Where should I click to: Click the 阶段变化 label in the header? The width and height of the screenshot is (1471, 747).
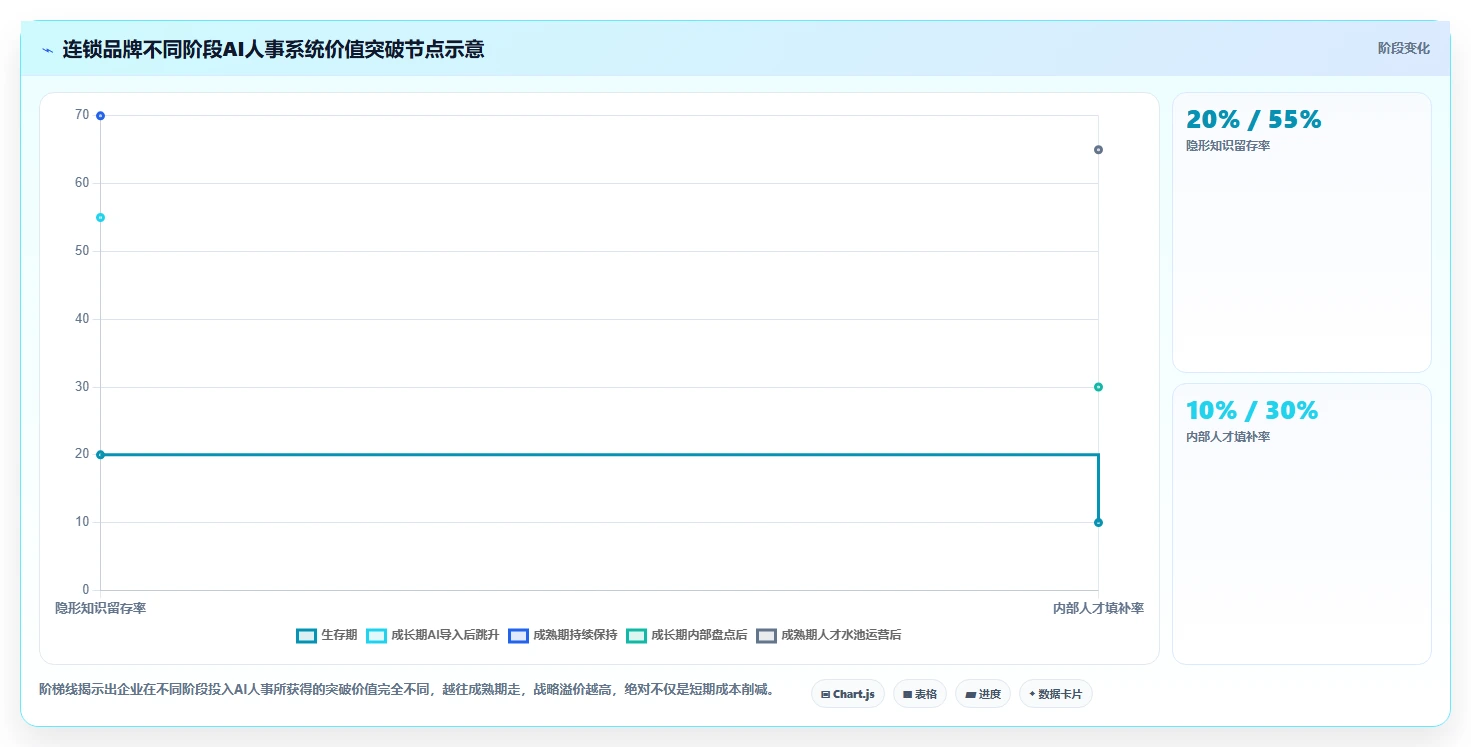coord(1403,48)
